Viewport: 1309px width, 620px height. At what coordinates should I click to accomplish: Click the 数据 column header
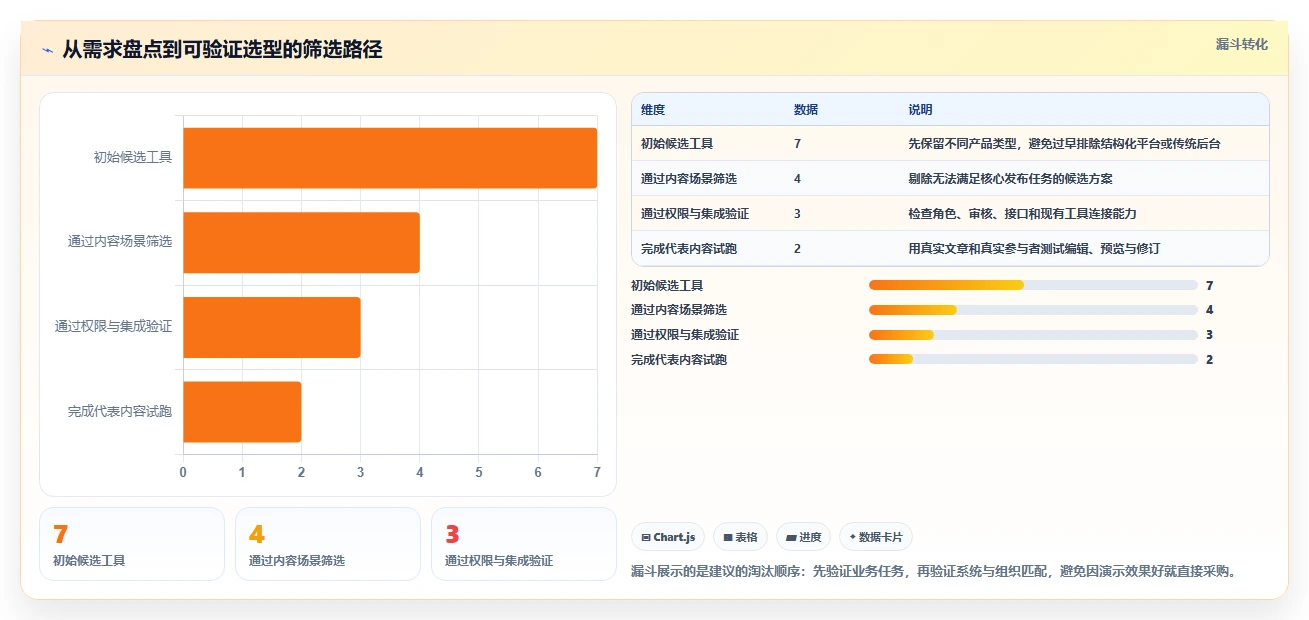(x=806, y=110)
